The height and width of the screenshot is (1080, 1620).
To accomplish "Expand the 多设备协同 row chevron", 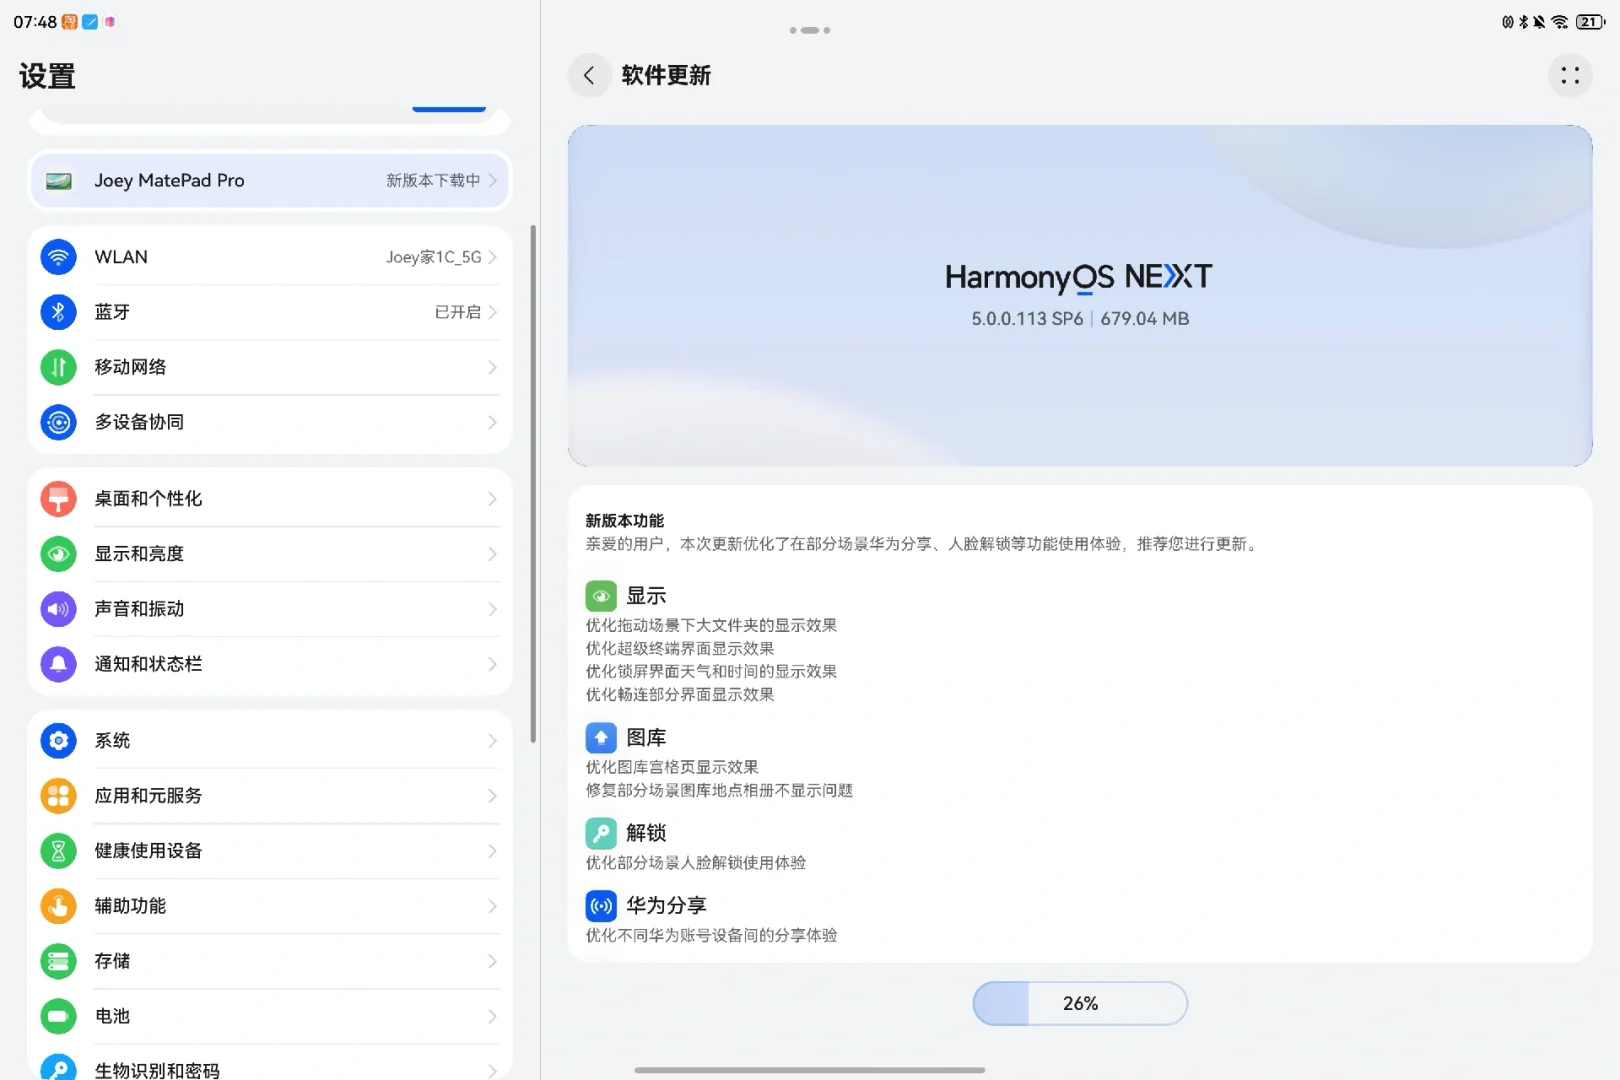I will 492,422.
